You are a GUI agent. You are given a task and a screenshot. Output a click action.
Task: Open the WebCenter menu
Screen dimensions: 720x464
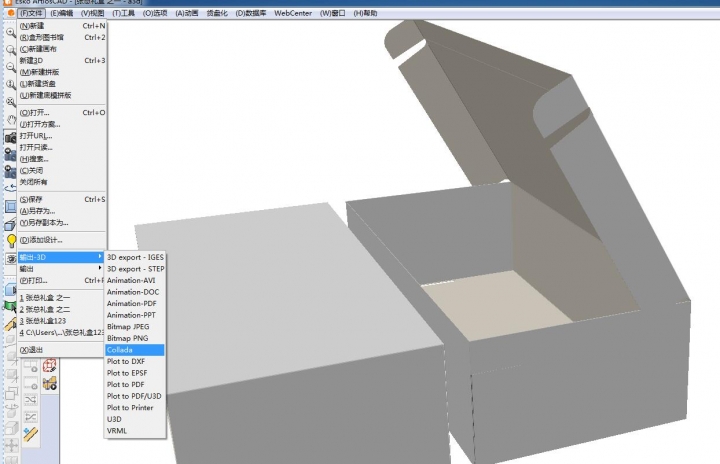pyautogui.click(x=293, y=13)
